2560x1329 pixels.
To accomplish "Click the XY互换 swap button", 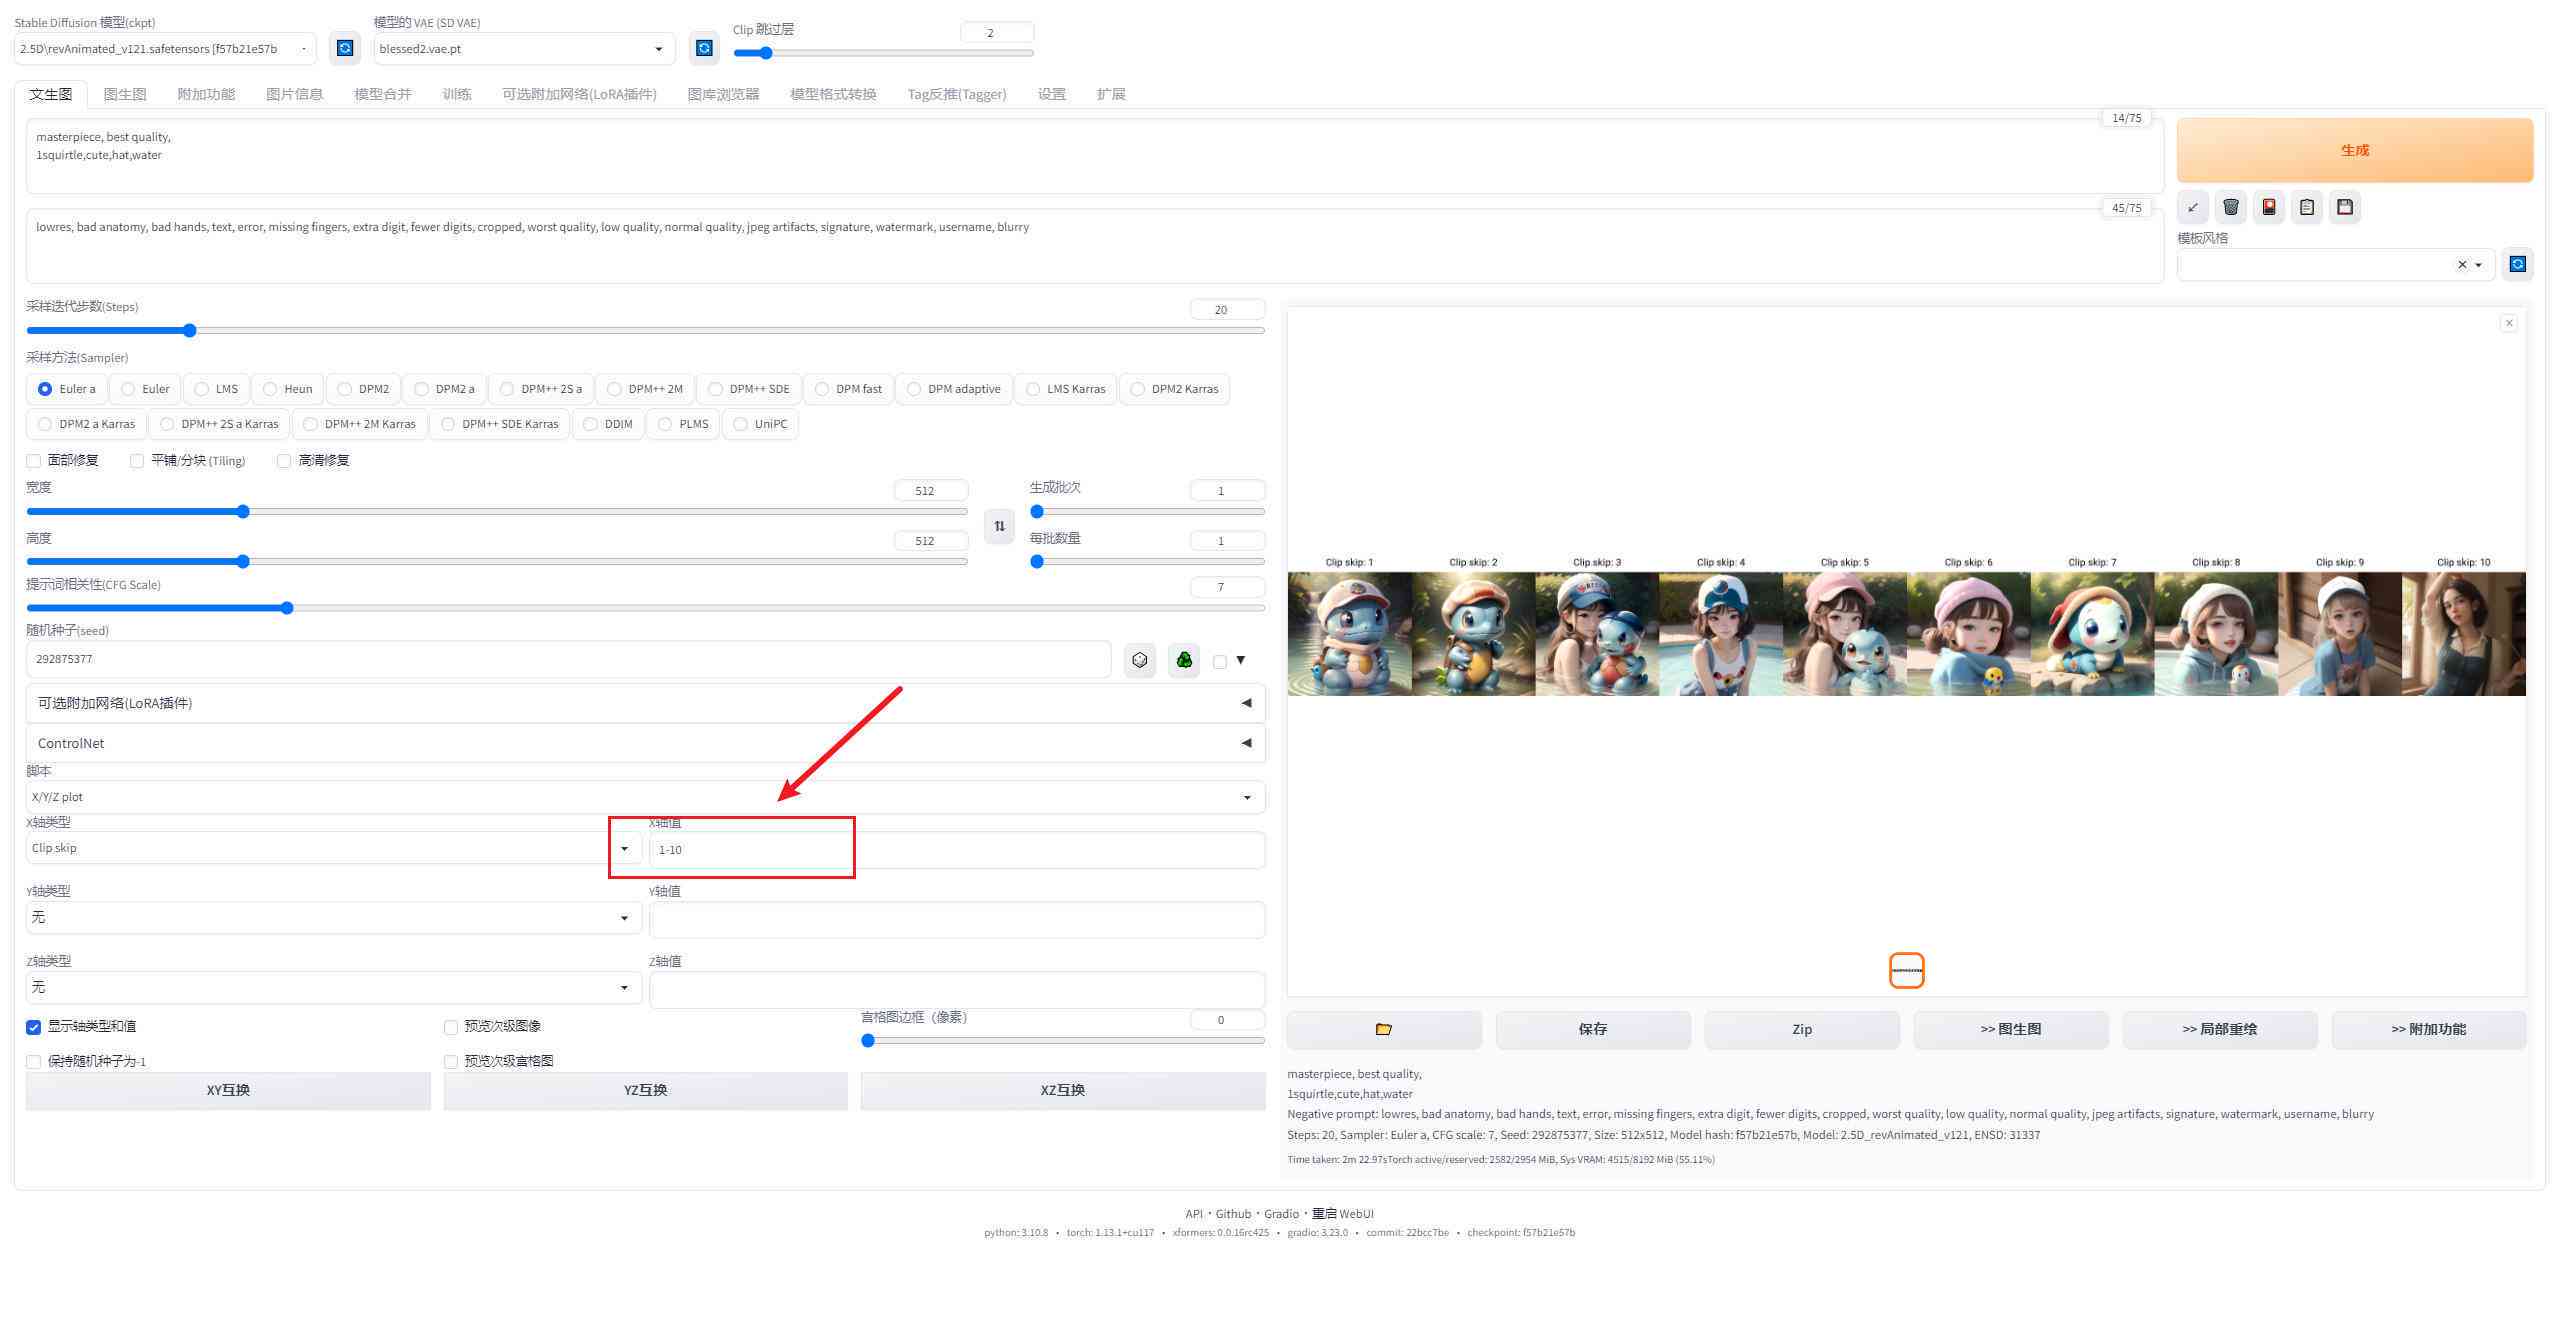I will click(x=228, y=1091).
